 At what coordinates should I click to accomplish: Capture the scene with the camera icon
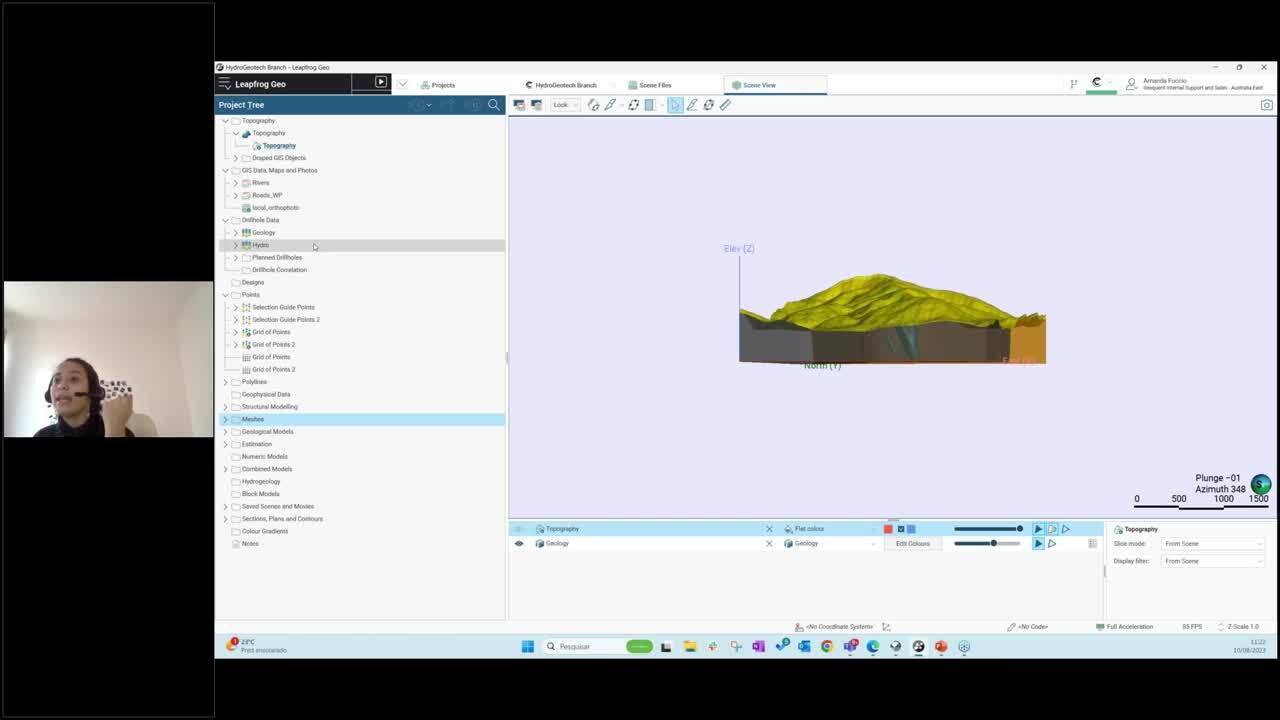pos(1266,105)
